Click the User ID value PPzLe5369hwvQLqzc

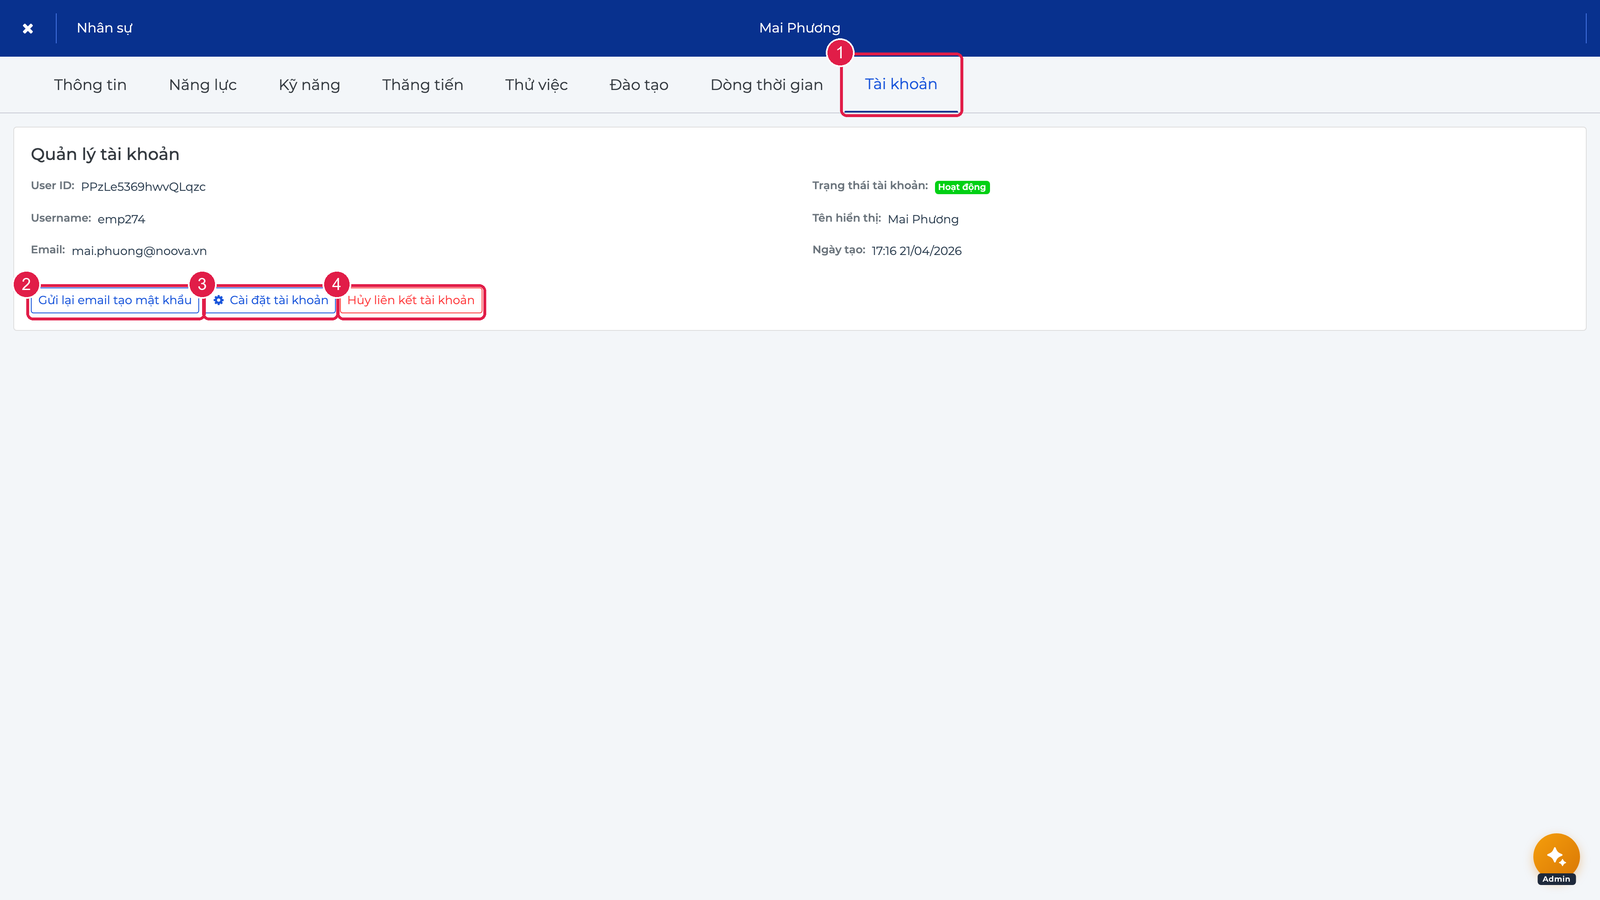[x=143, y=187]
